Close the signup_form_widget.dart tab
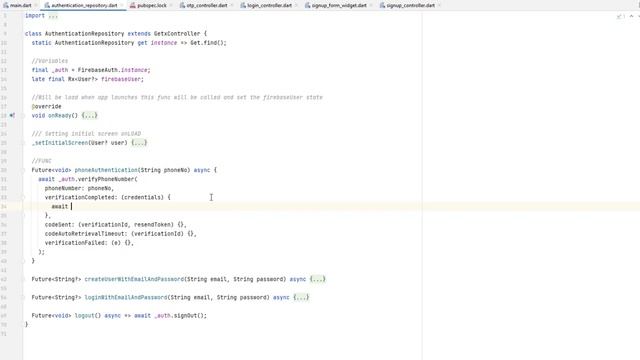Screen dimensions: 640x360 pos(371,5)
